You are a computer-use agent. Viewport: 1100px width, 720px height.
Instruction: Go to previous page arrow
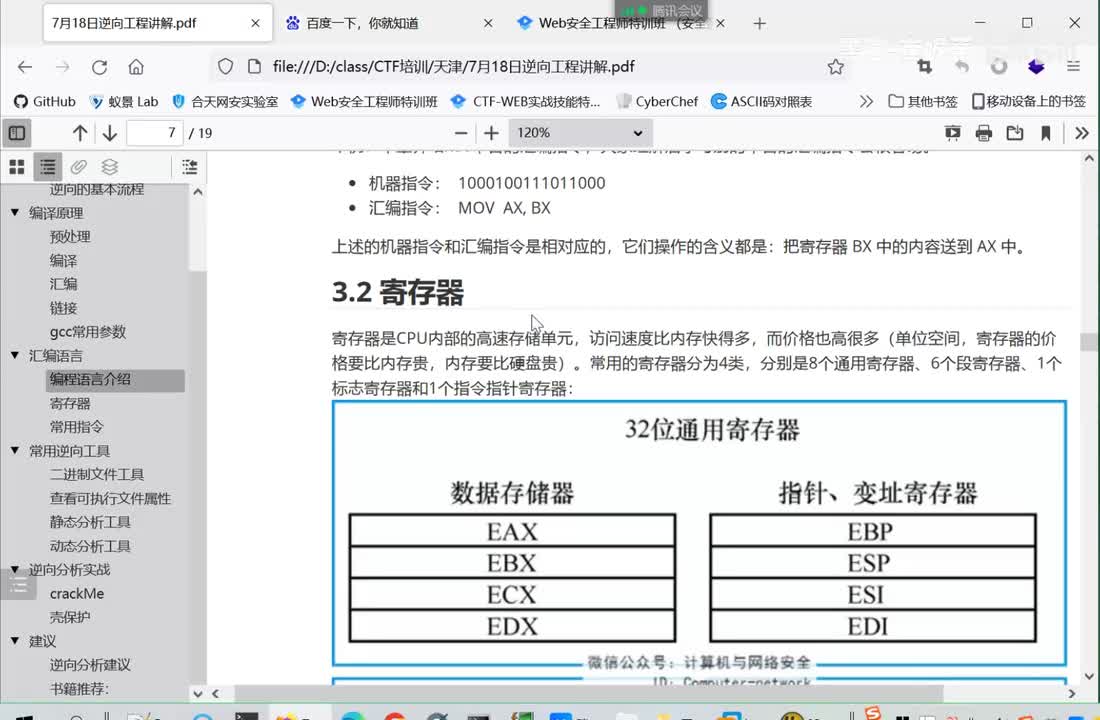tap(80, 133)
